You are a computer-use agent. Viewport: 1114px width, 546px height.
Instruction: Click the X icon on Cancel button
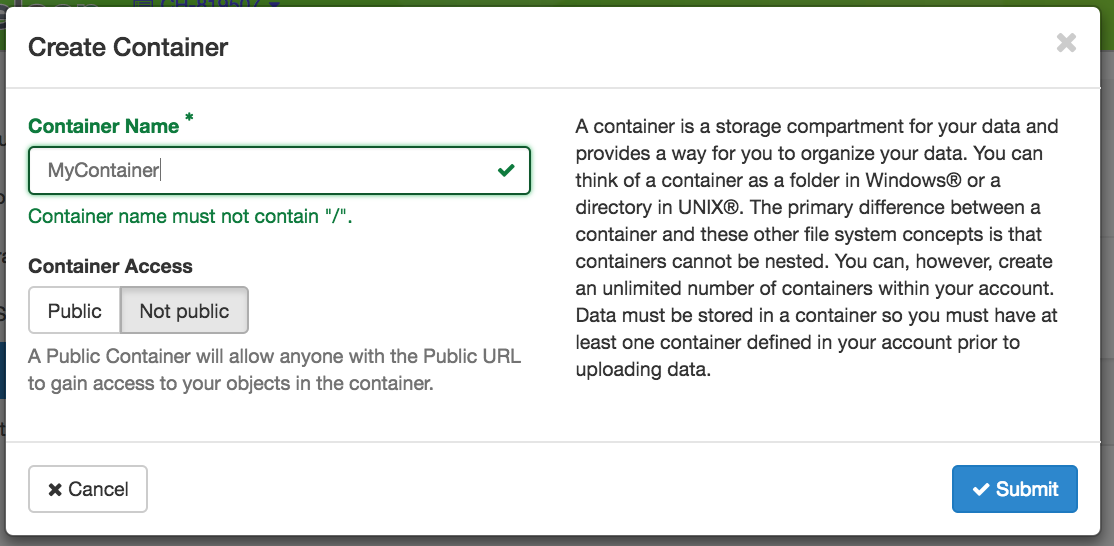click(x=55, y=489)
